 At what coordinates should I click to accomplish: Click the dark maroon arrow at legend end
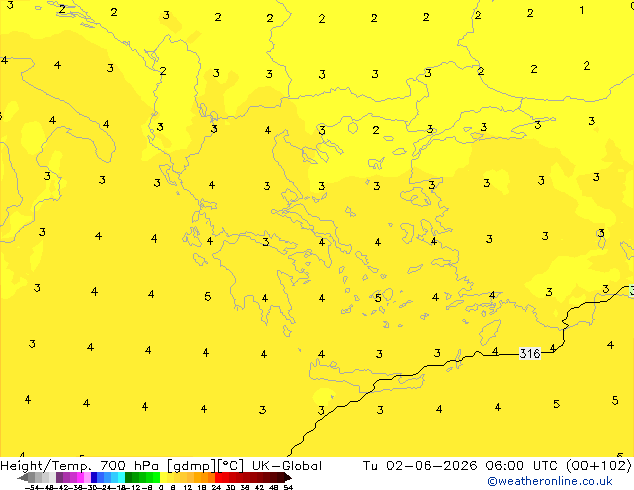coord(288,477)
